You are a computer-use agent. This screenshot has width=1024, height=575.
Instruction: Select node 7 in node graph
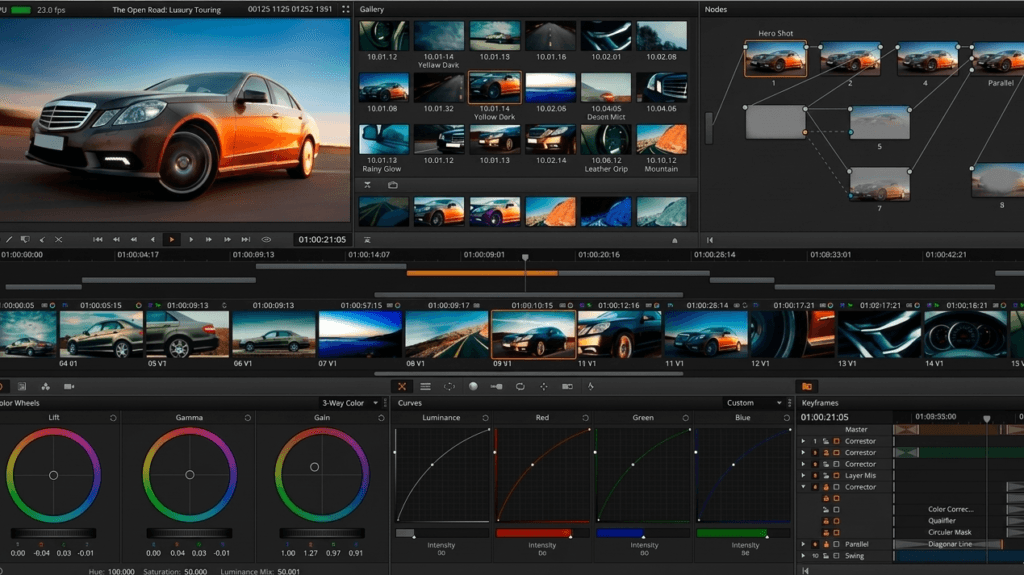coord(879,184)
